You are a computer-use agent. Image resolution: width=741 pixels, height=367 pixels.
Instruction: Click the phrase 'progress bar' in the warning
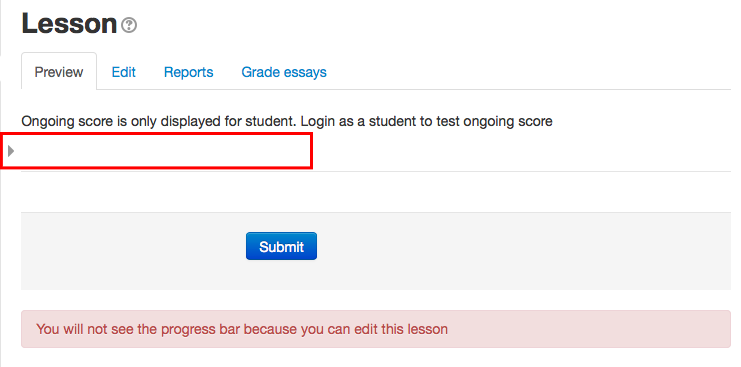(x=198, y=329)
